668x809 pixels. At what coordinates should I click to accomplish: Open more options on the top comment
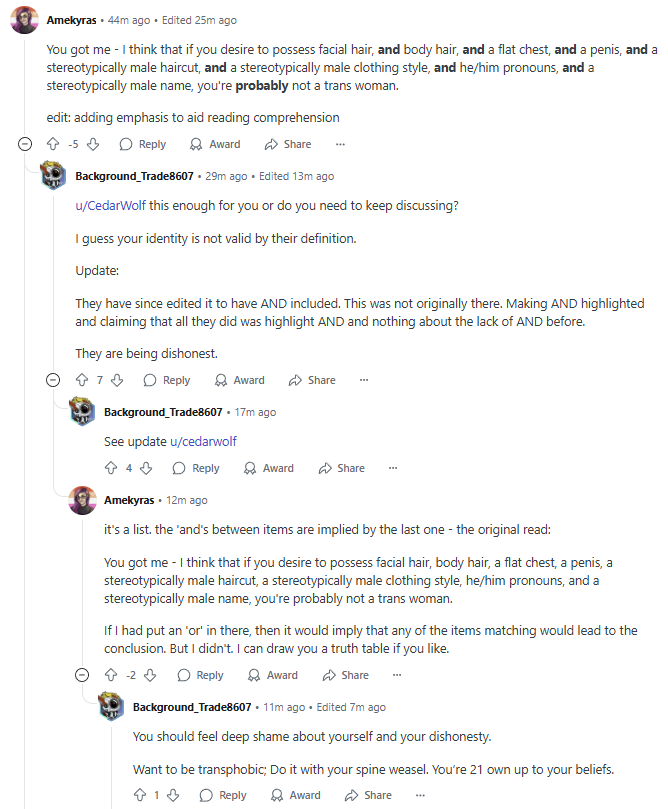click(x=341, y=144)
